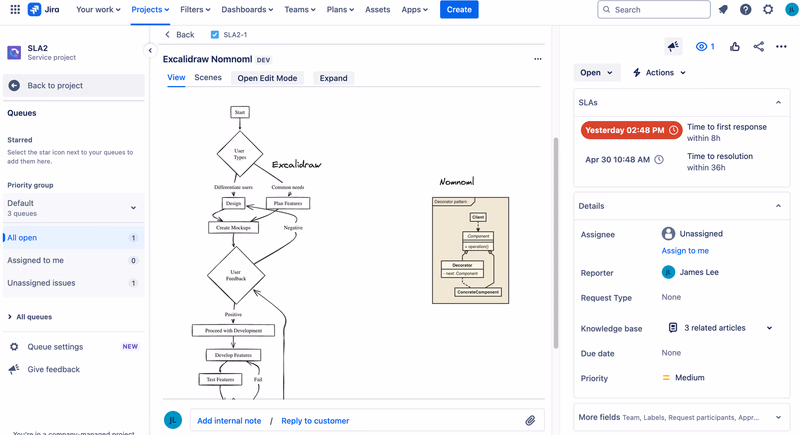Open notifications bell icon

coord(723,9)
